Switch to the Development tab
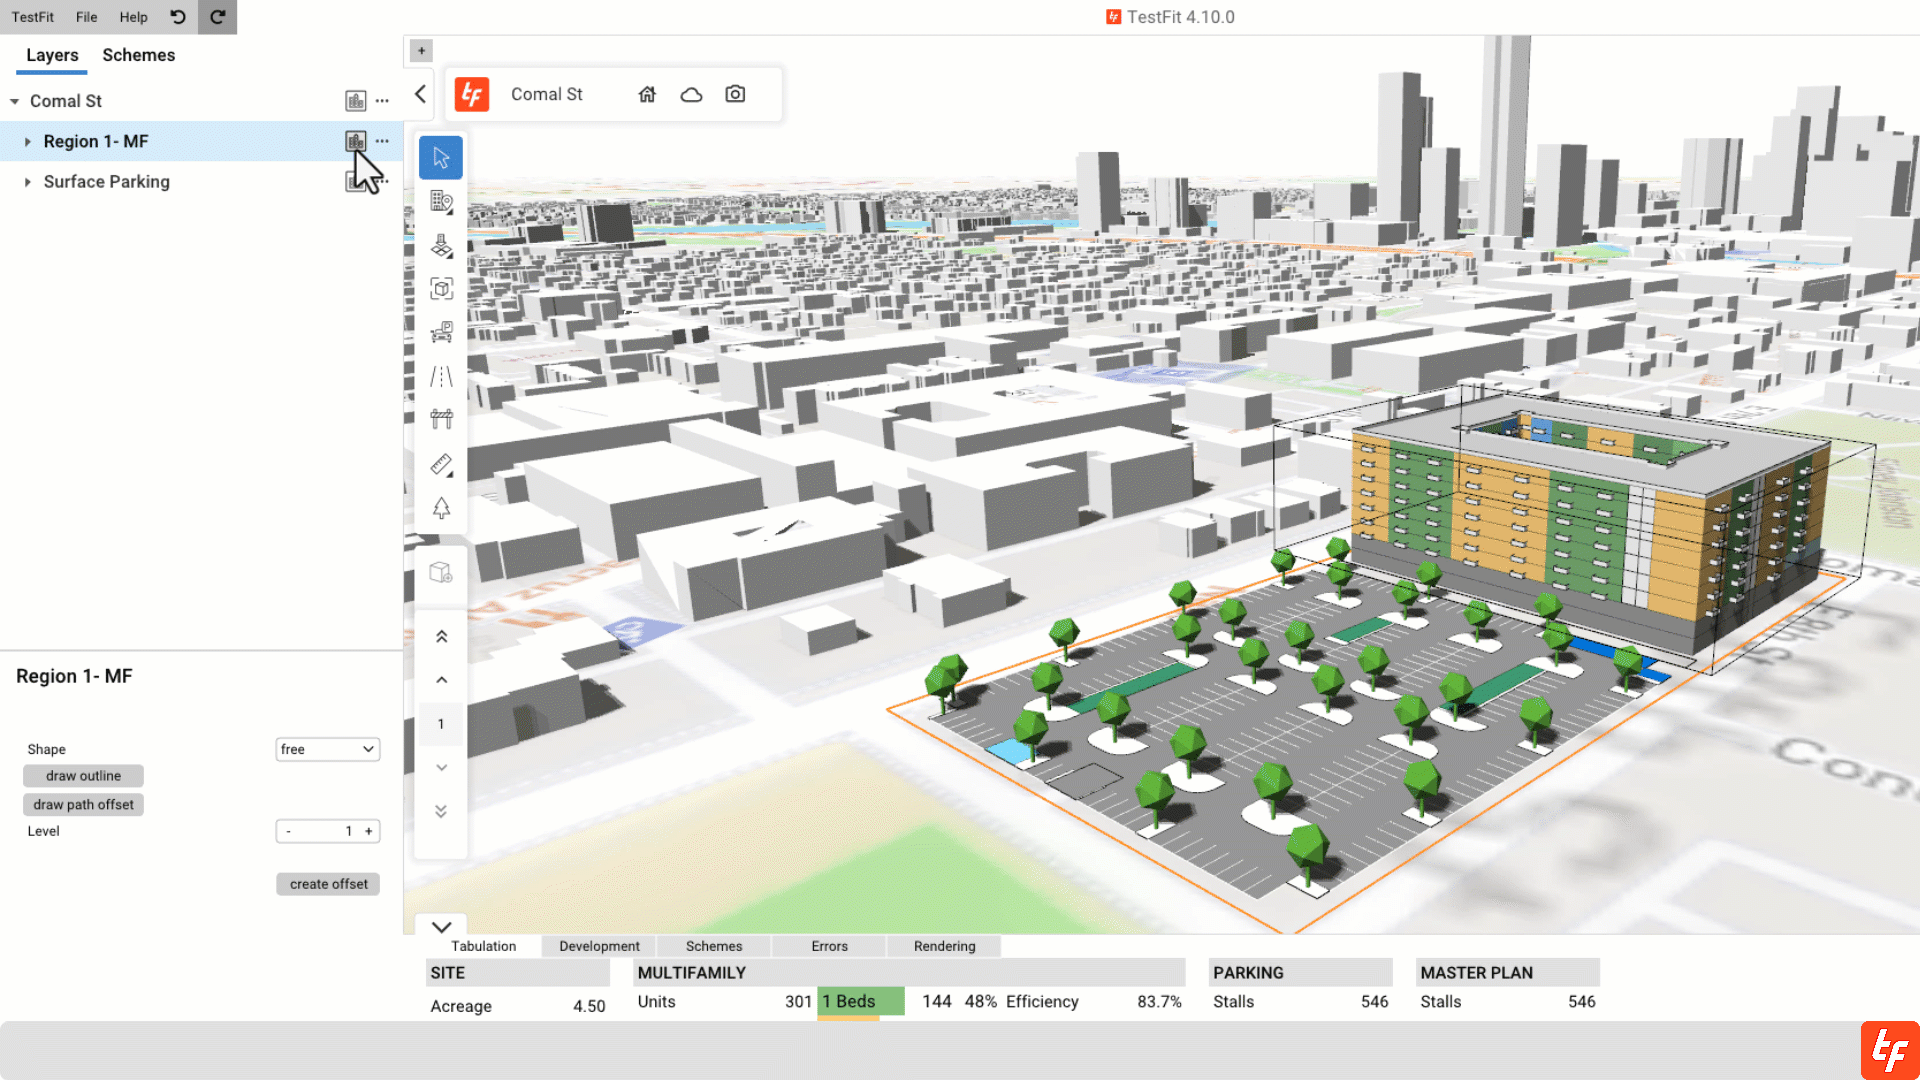 pyautogui.click(x=599, y=945)
